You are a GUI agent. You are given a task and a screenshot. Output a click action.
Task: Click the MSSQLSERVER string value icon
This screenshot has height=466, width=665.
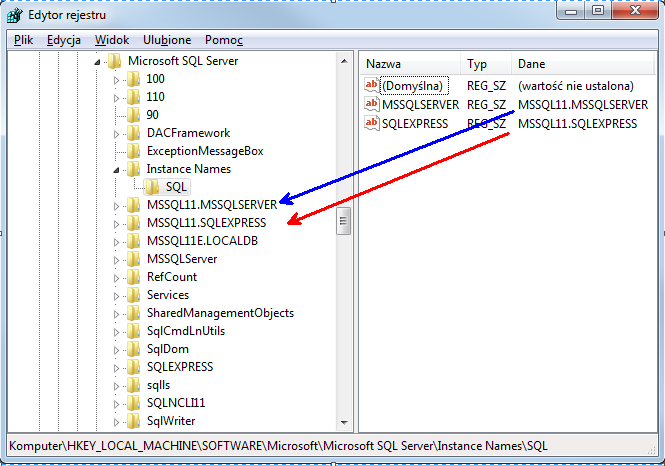pyautogui.click(x=372, y=104)
